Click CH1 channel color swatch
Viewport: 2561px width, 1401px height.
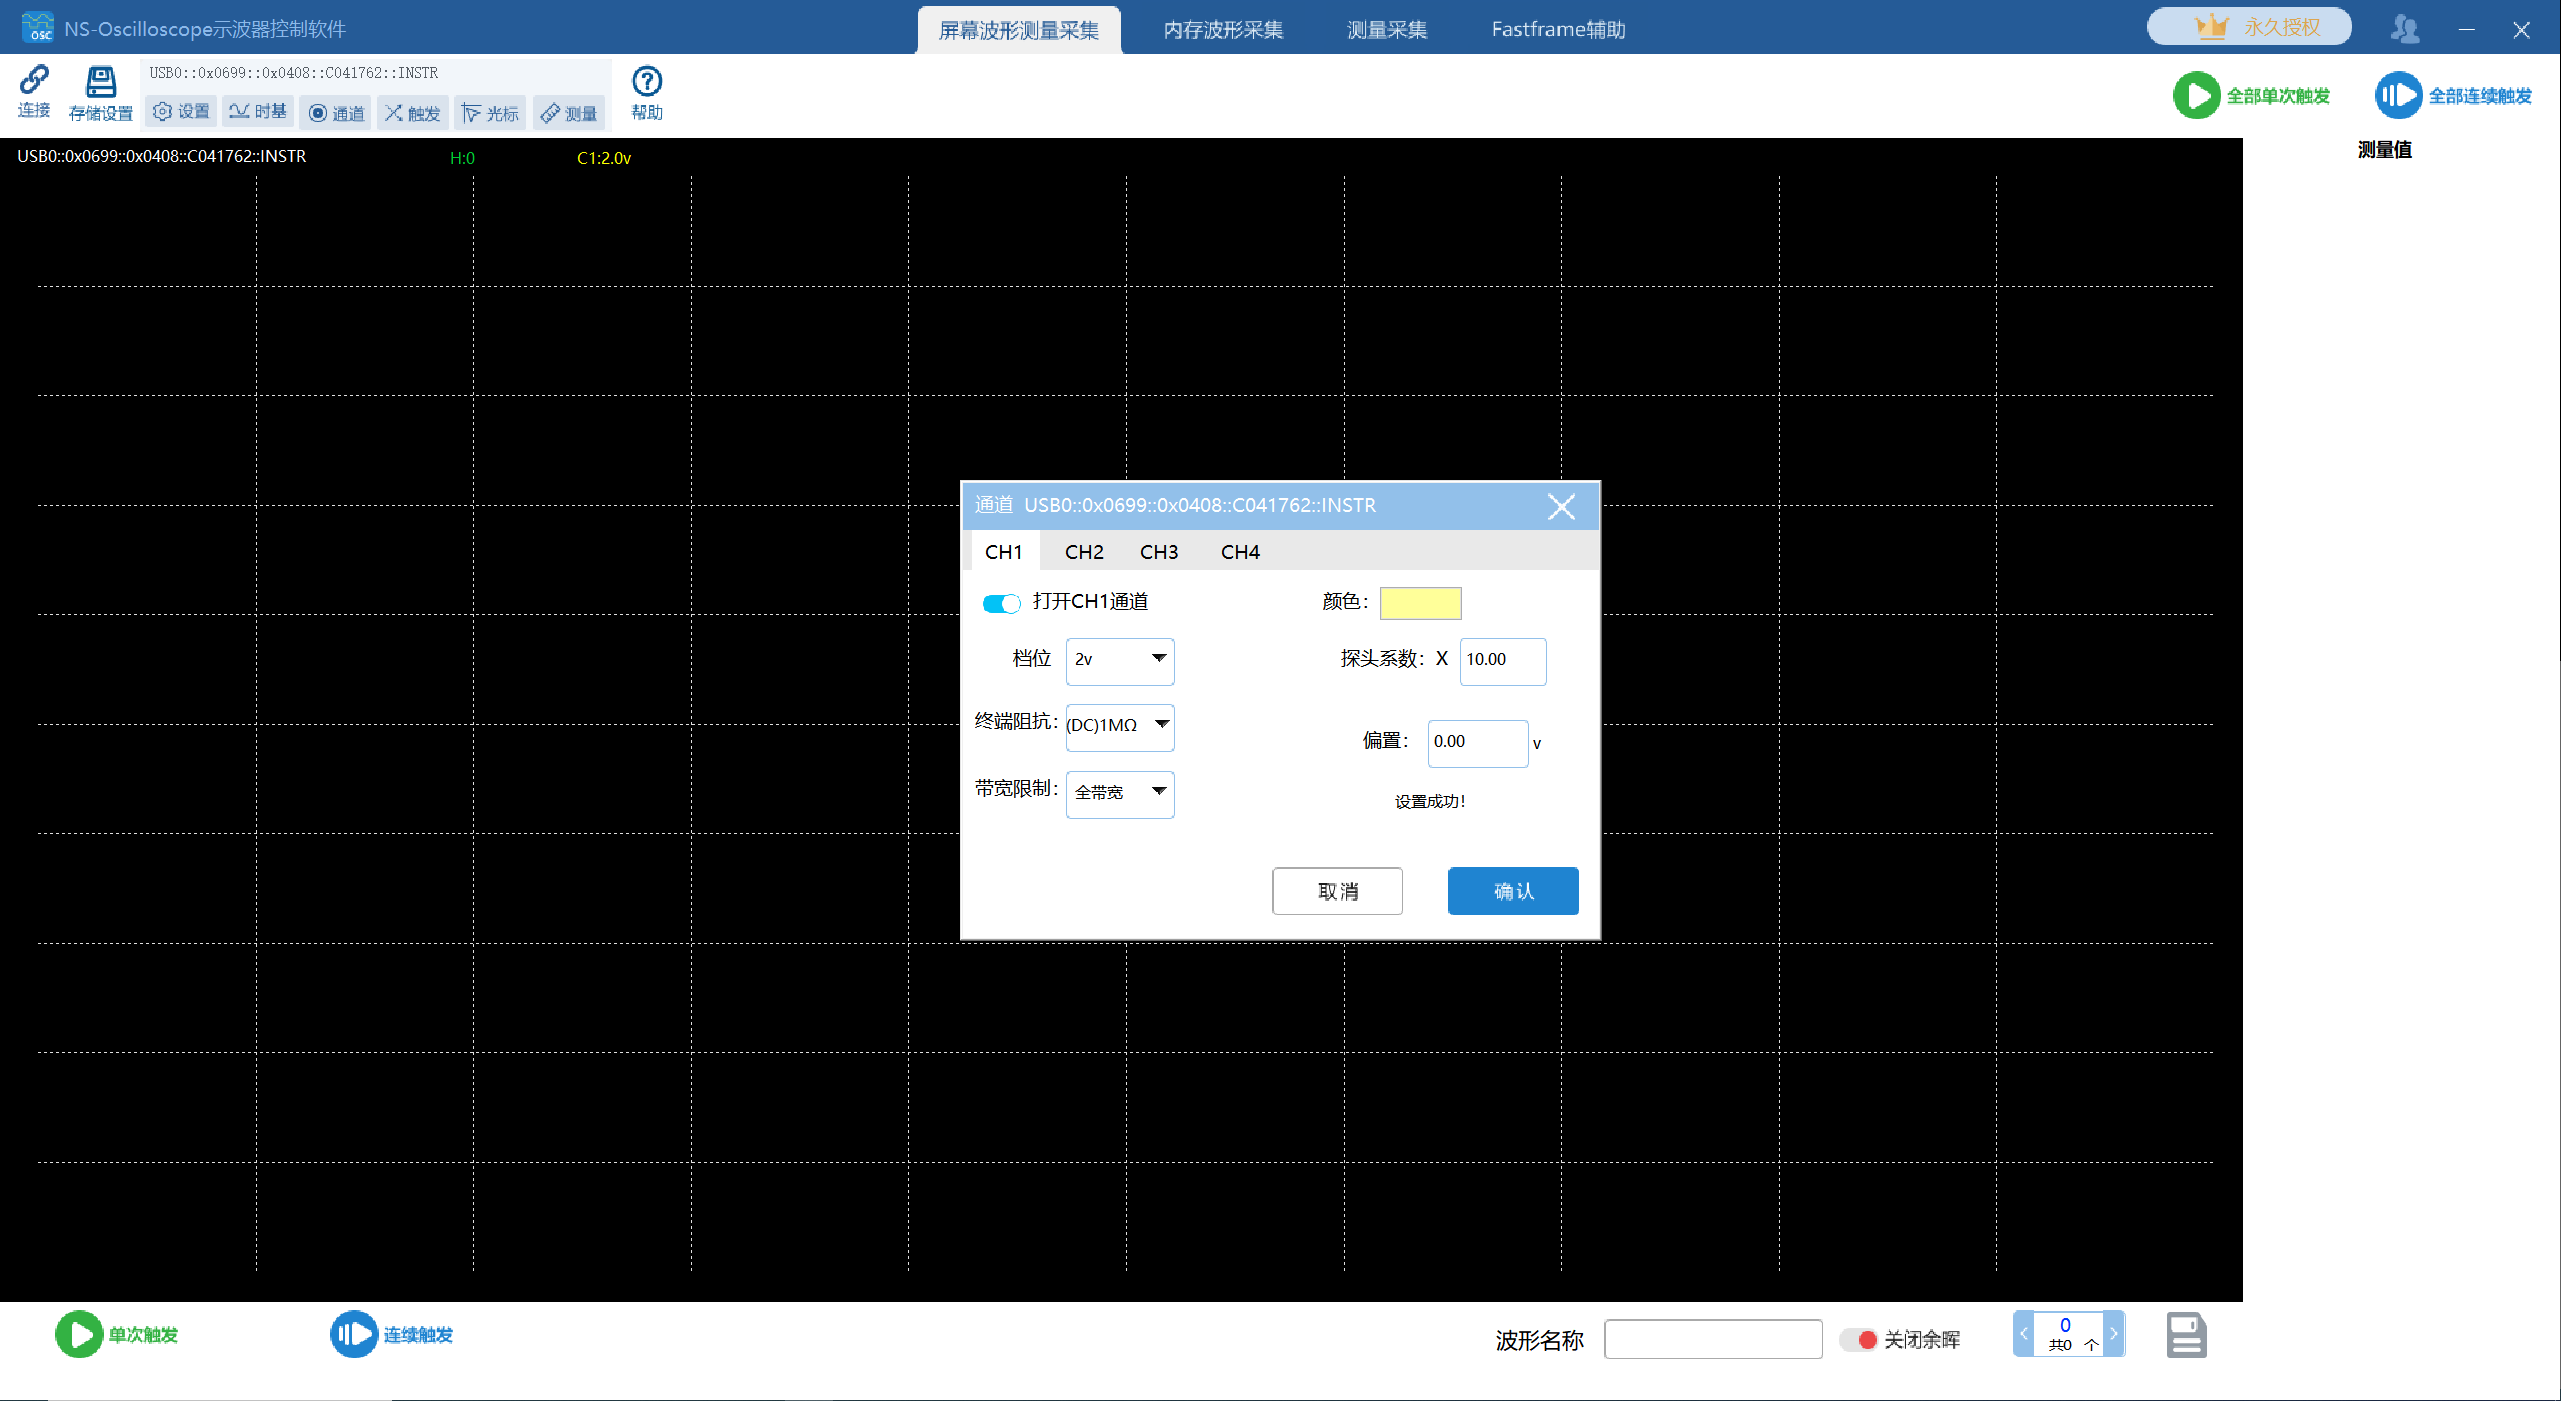(x=1418, y=600)
